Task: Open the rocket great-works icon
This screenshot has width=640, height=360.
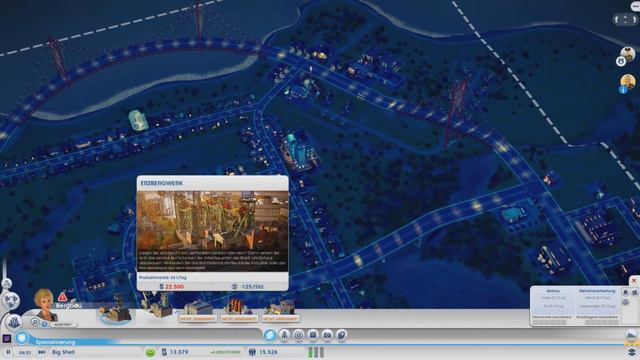Action: 284,335
